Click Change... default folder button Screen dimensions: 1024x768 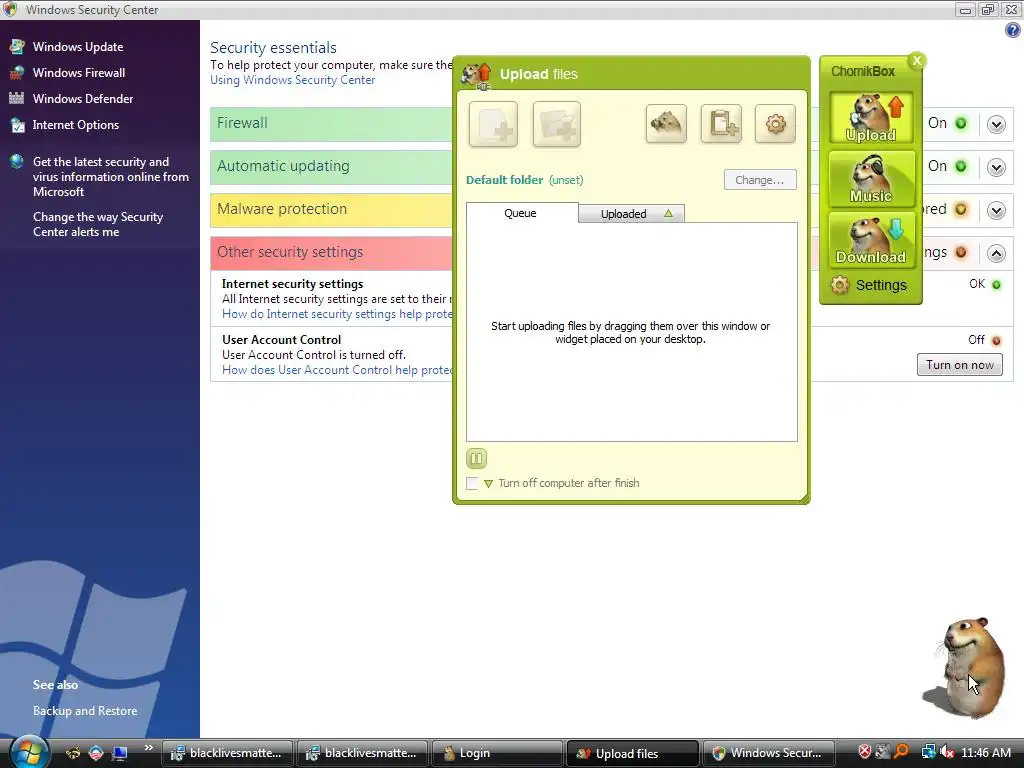click(760, 180)
